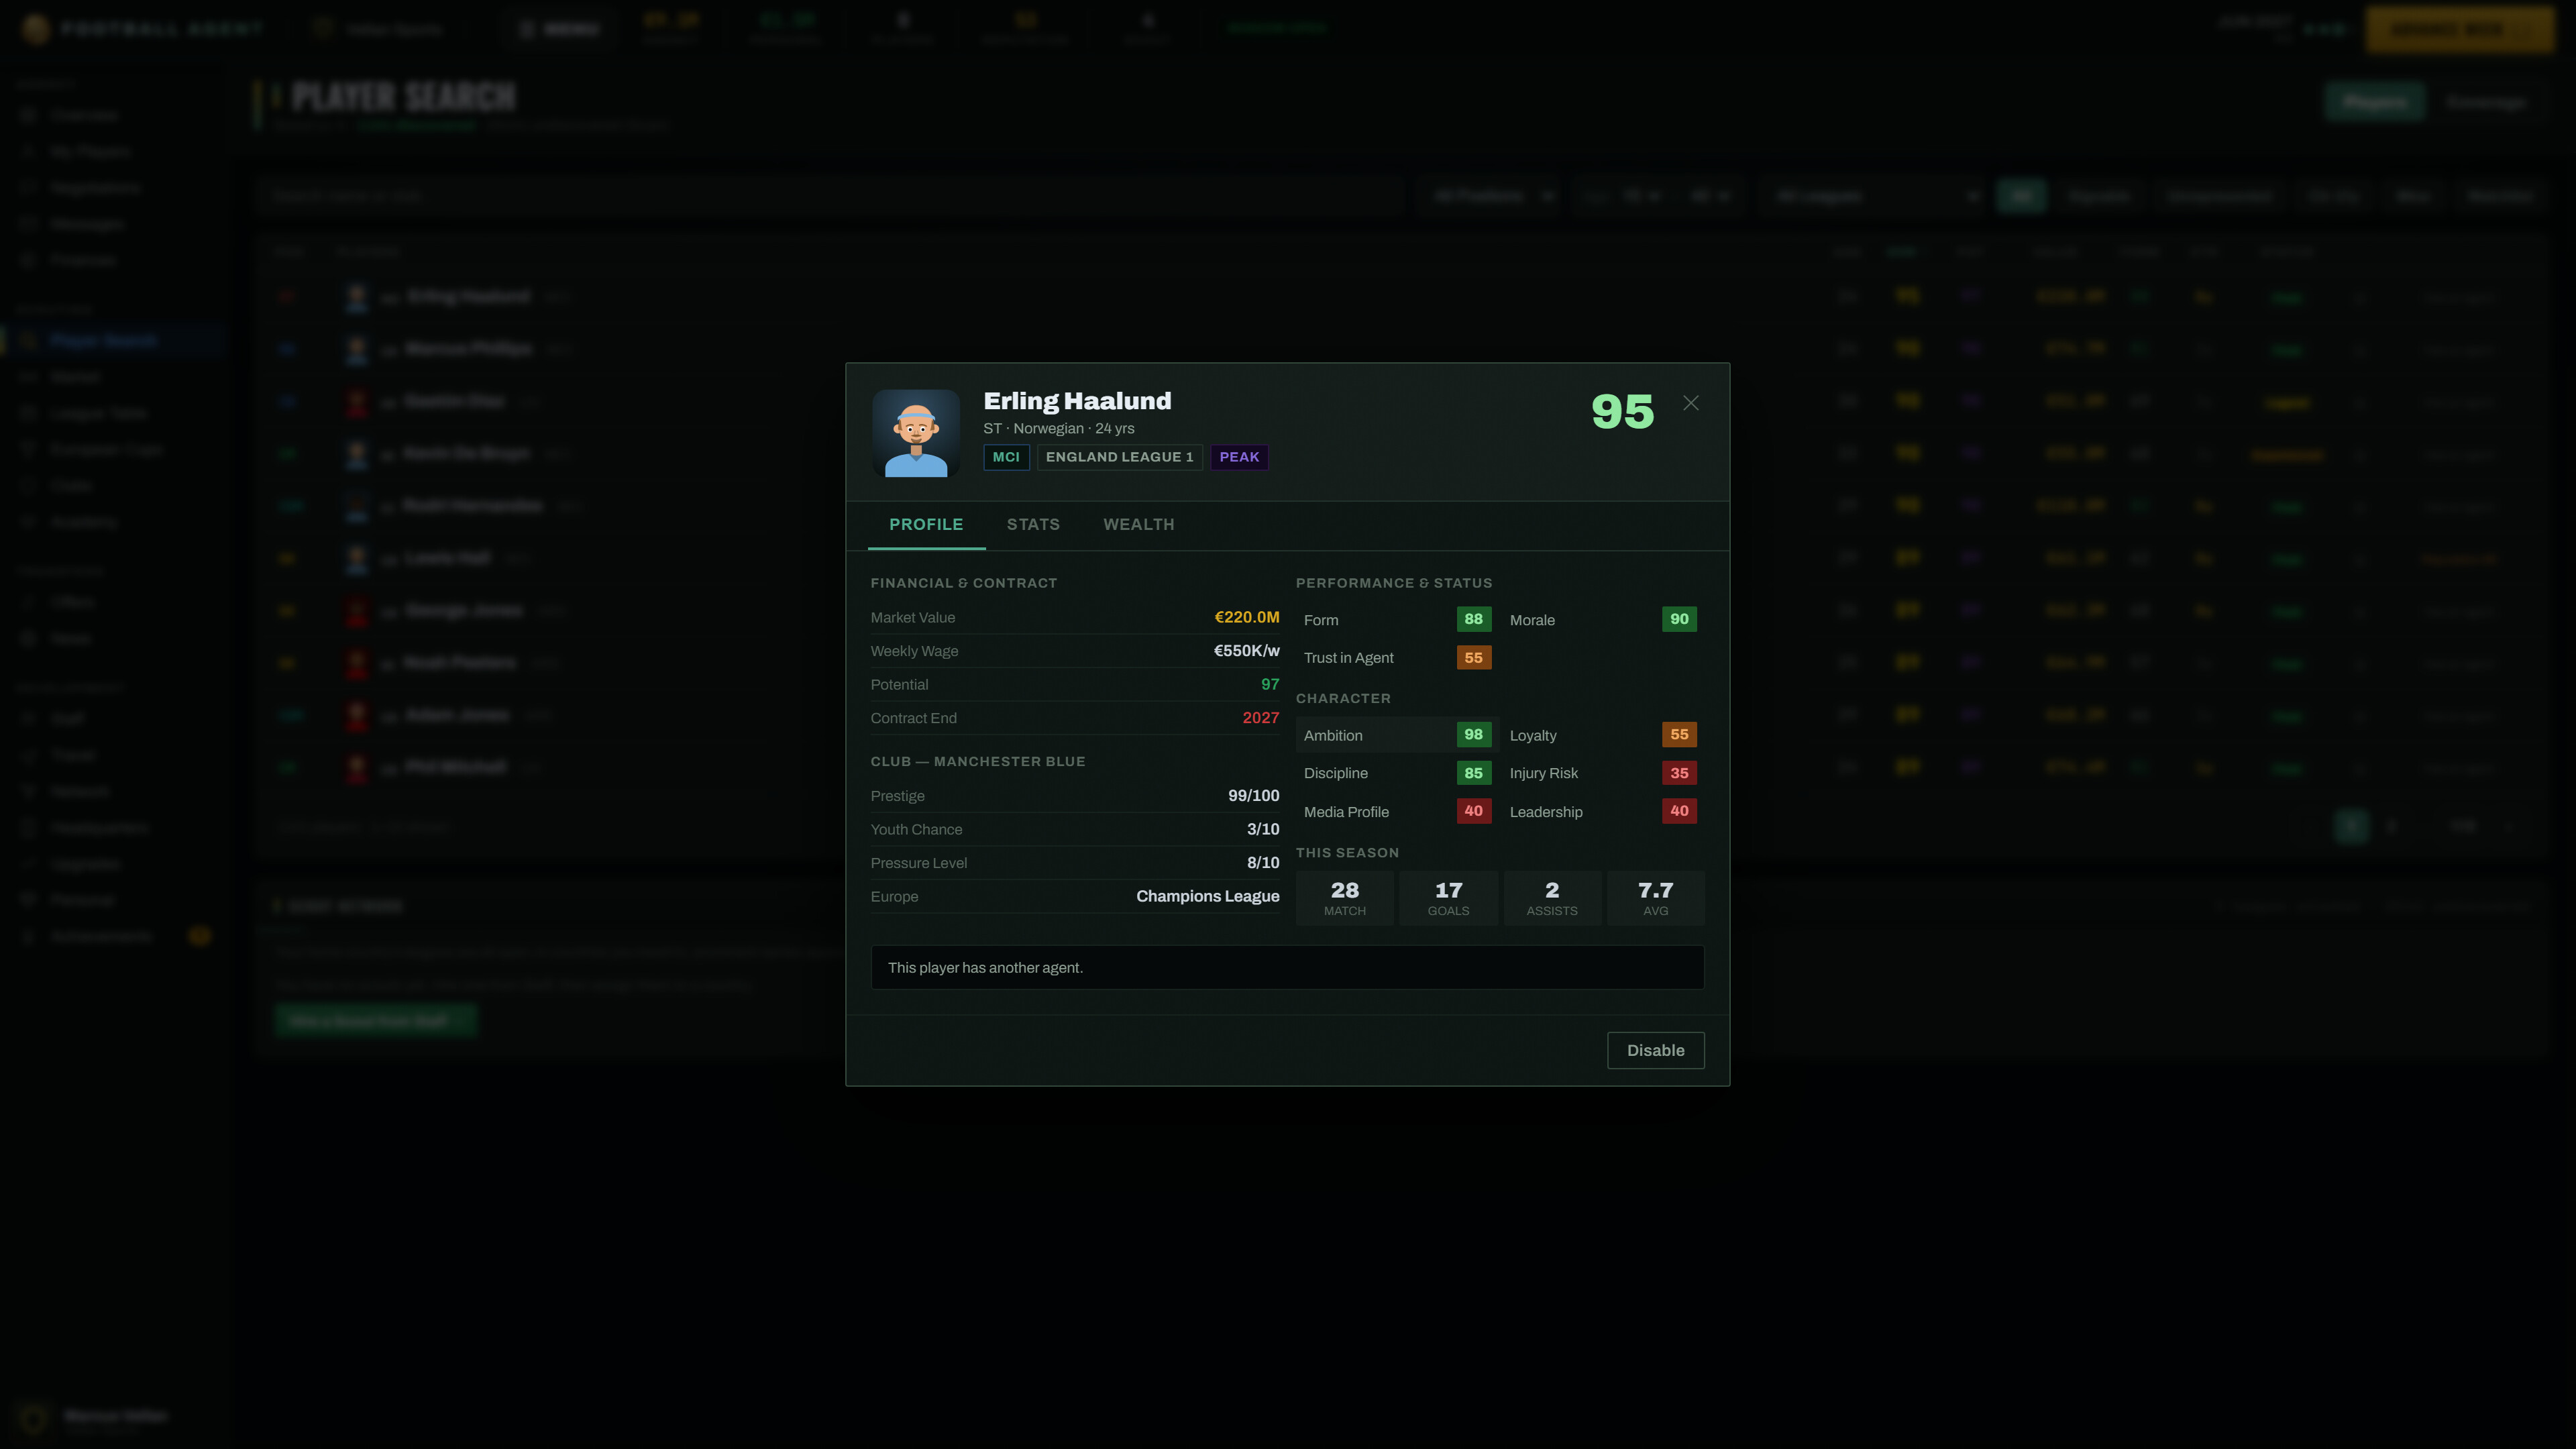Click the Loyalty 55 badge
Screen dimensions: 2576x1449
tap(1679, 734)
